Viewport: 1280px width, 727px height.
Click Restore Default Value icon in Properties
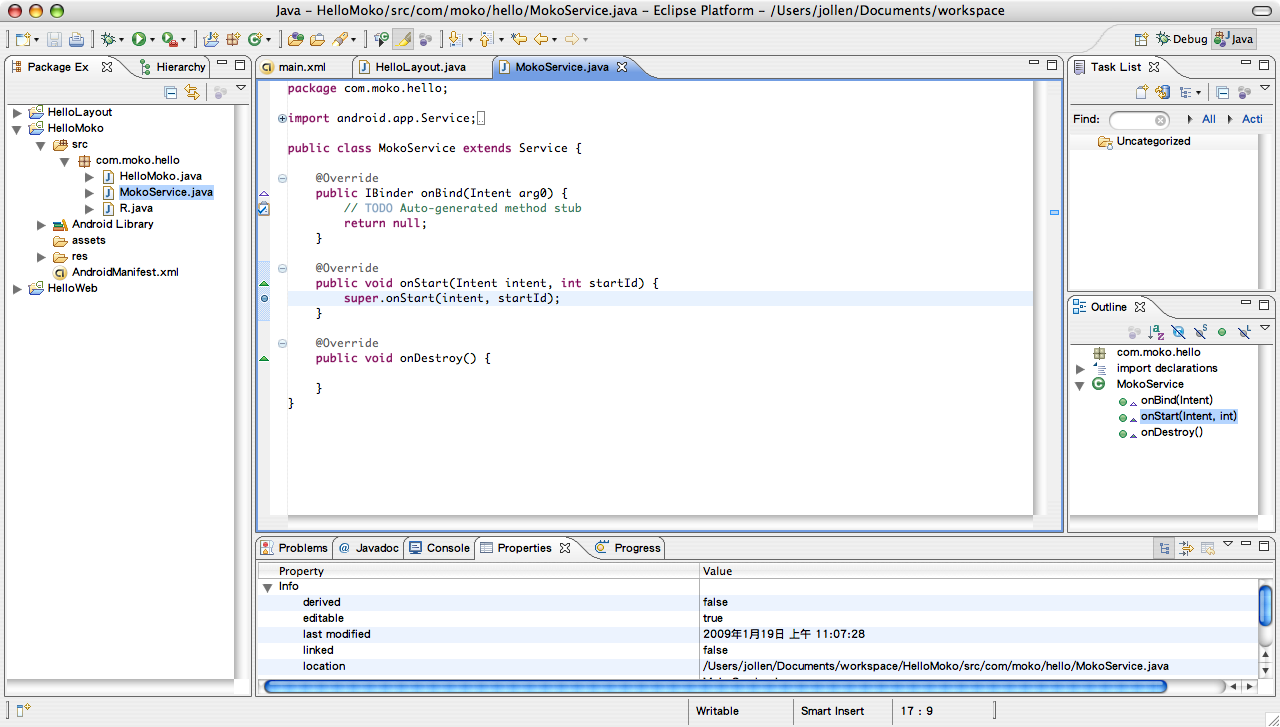pos(1208,548)
